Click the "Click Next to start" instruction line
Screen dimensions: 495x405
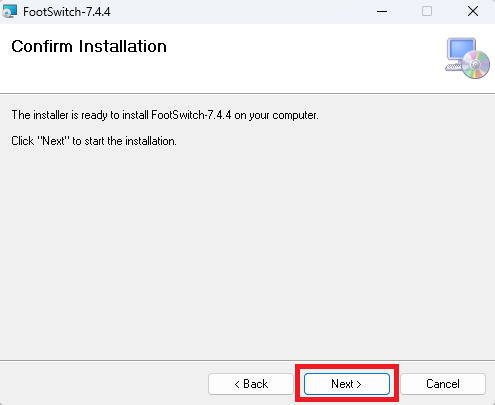coord(94,141)
